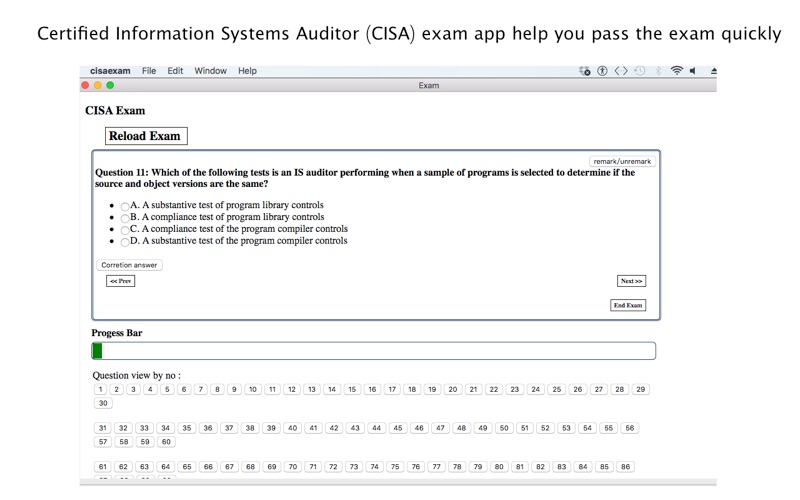Advance with the Next button
This screenshot has height=500, width=800.
(x=631, y=281)
